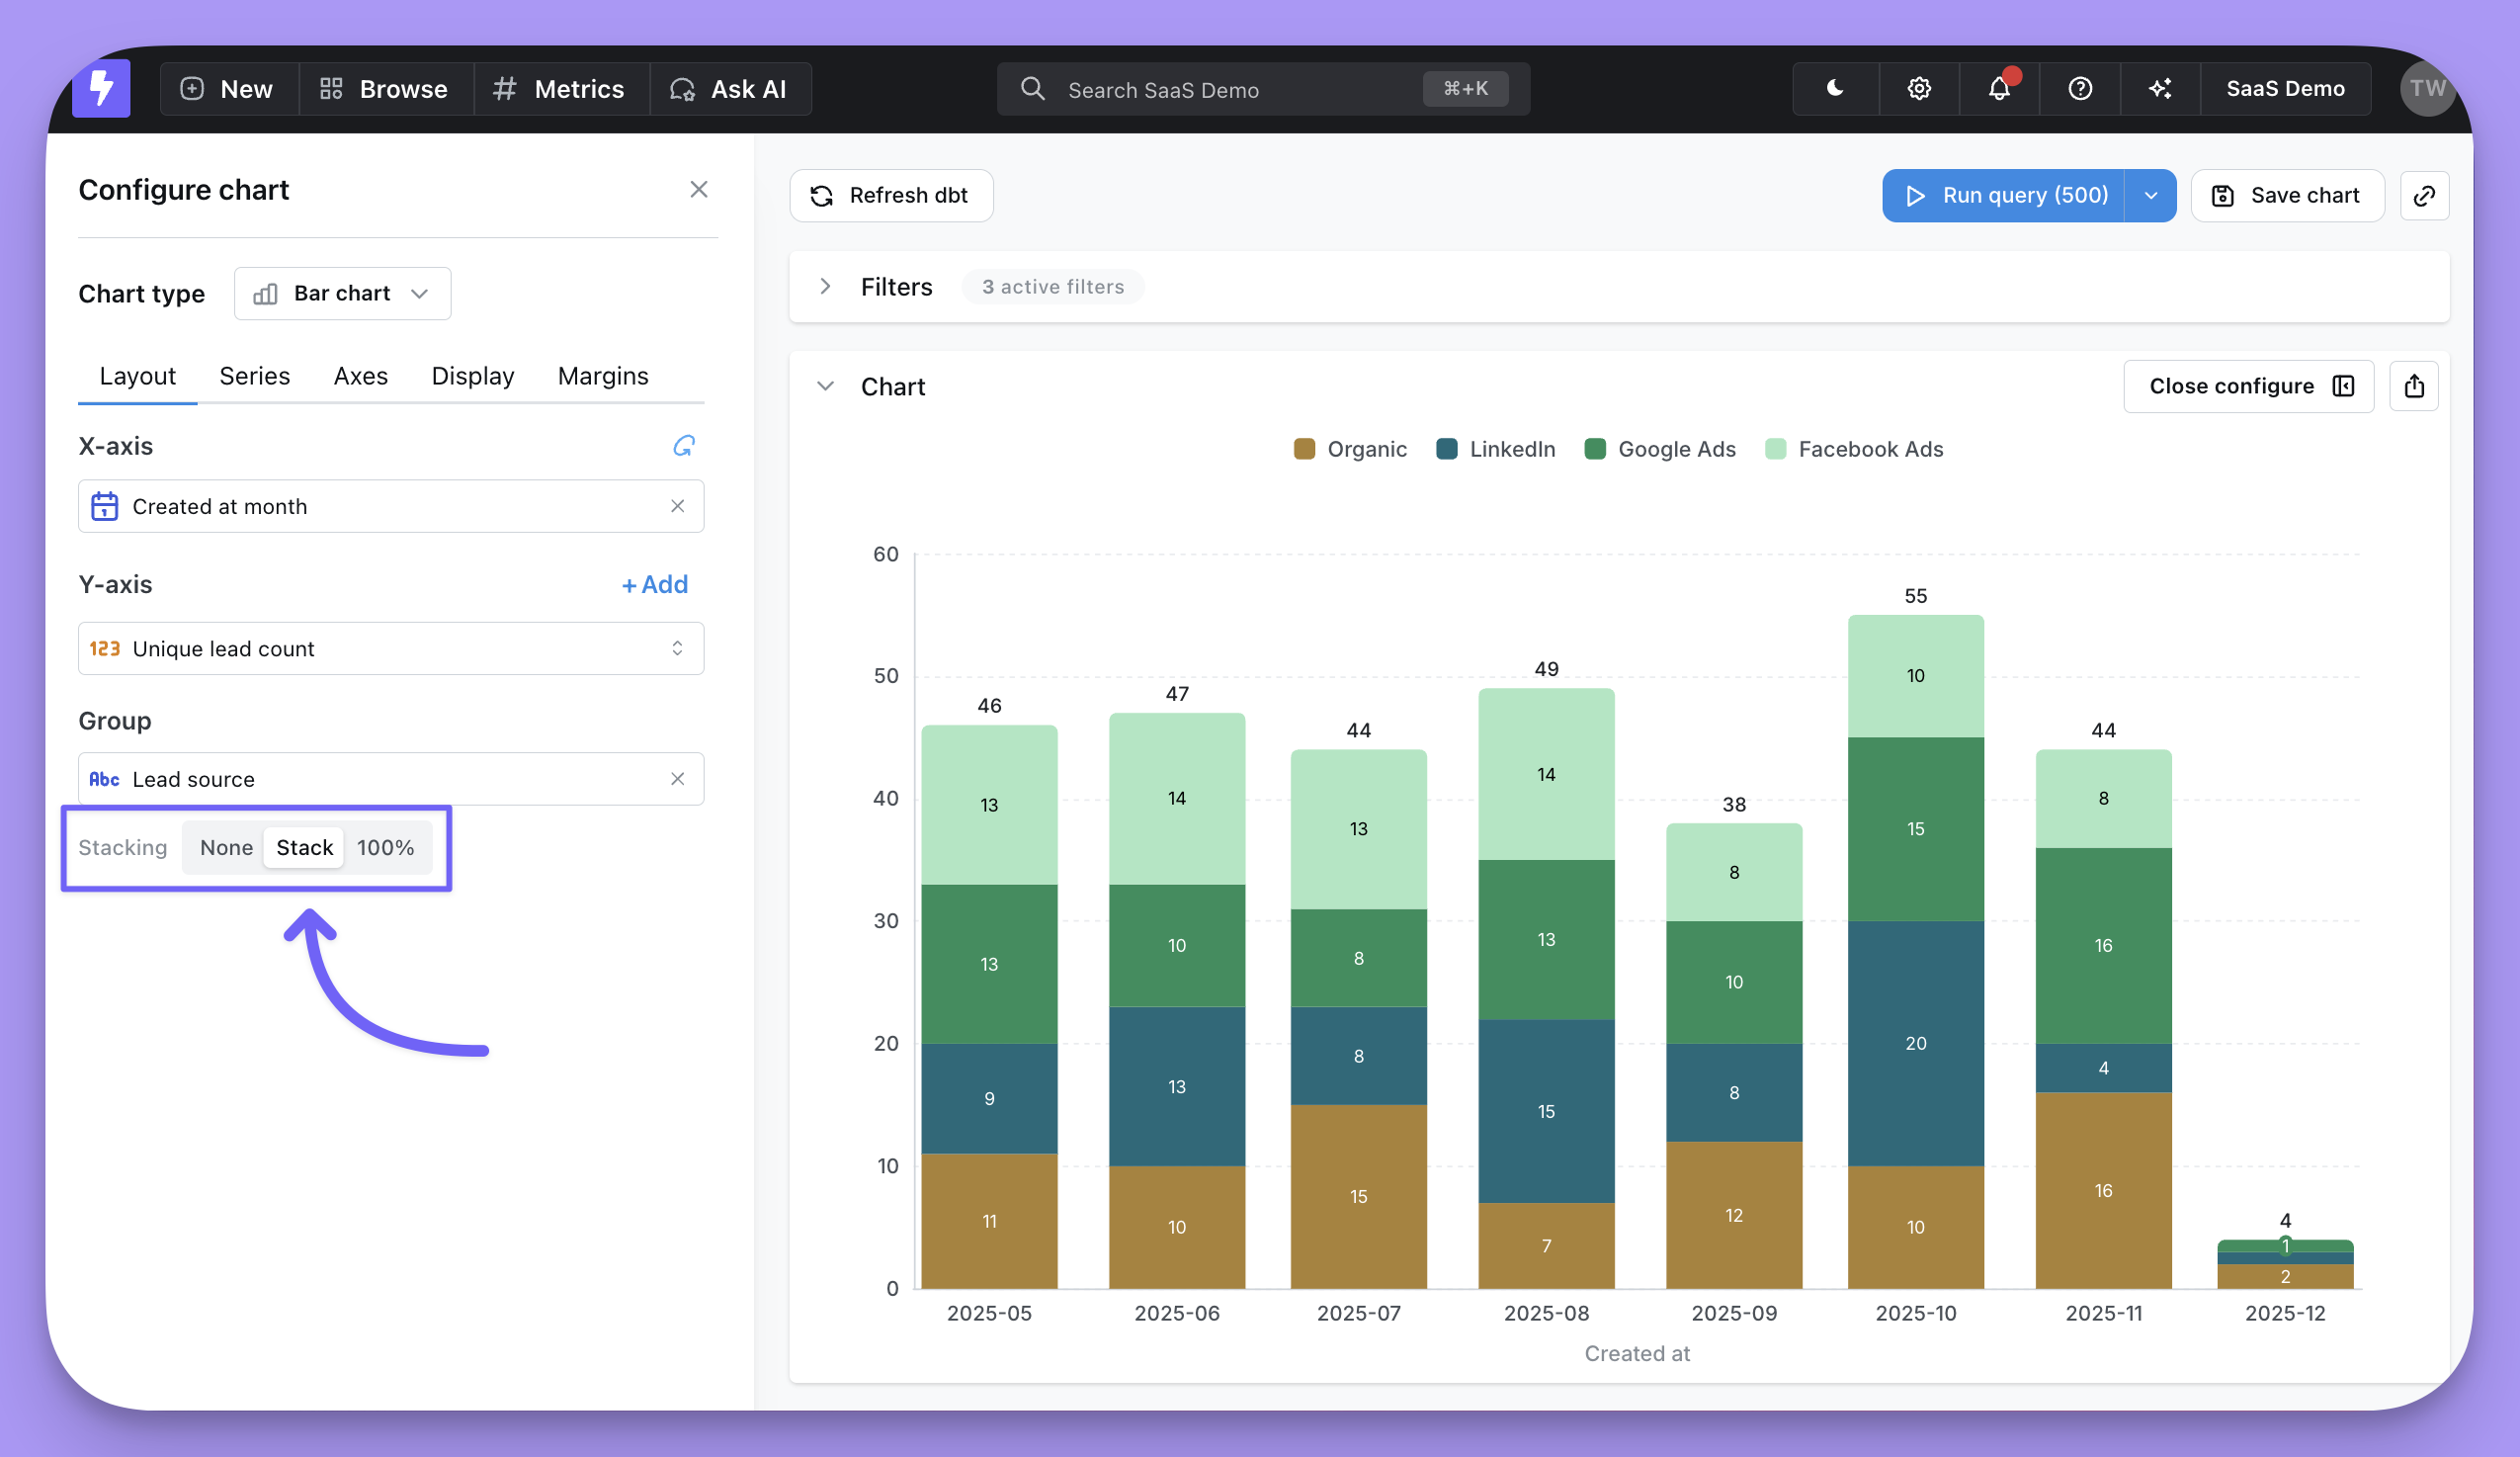Click the chart export share icon
The image size is (2520, 1457).
(2414, 386)
